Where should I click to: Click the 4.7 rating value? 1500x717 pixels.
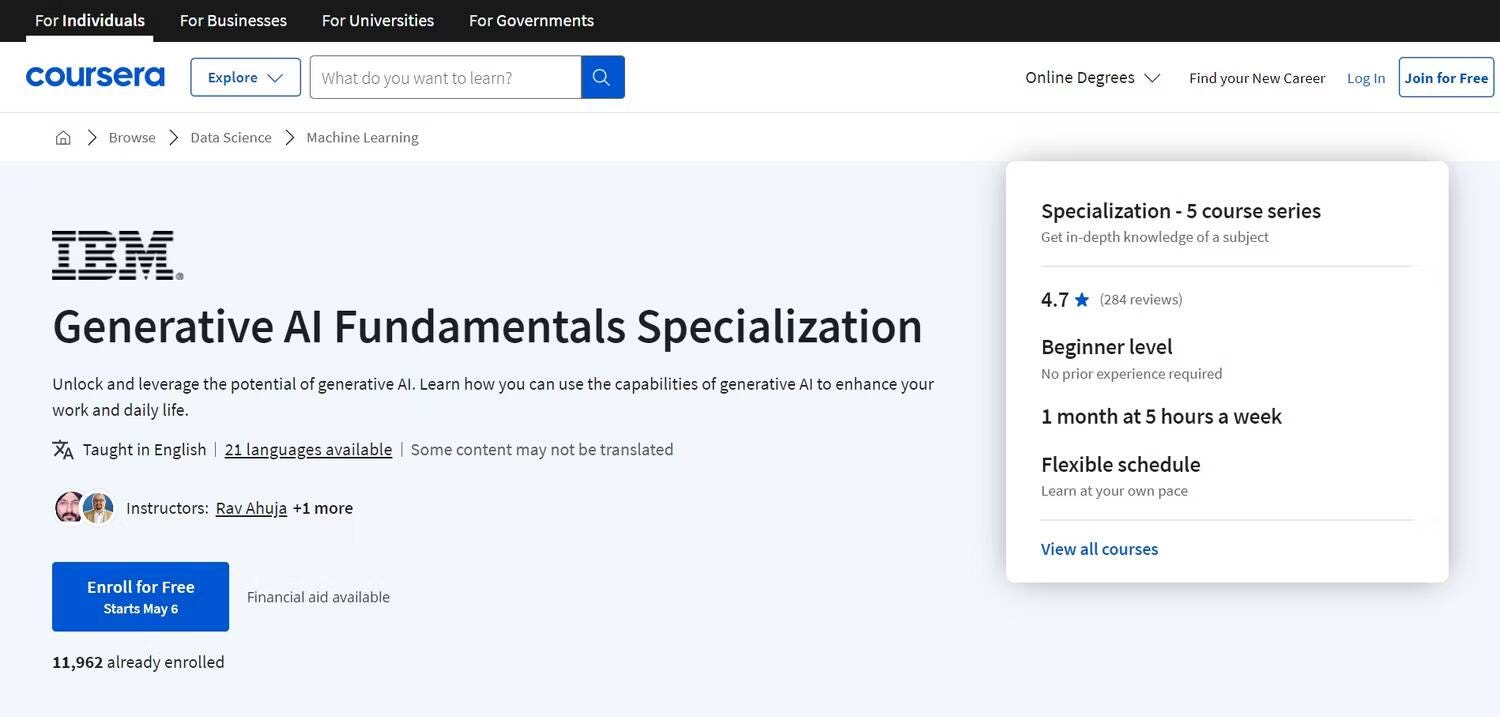[x=1055, y=300]
